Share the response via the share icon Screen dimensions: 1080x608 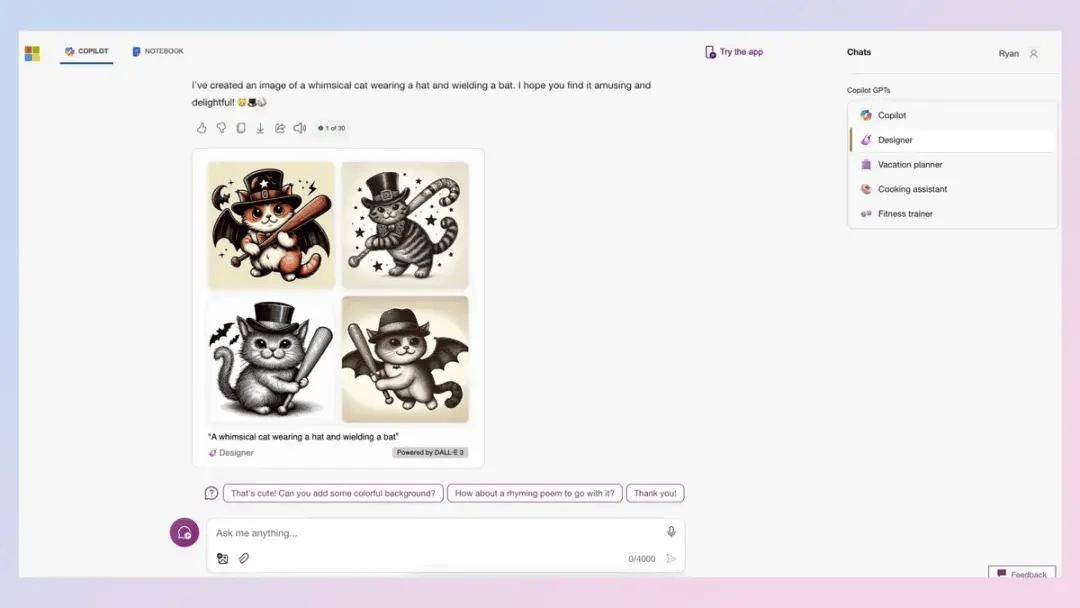280,128
